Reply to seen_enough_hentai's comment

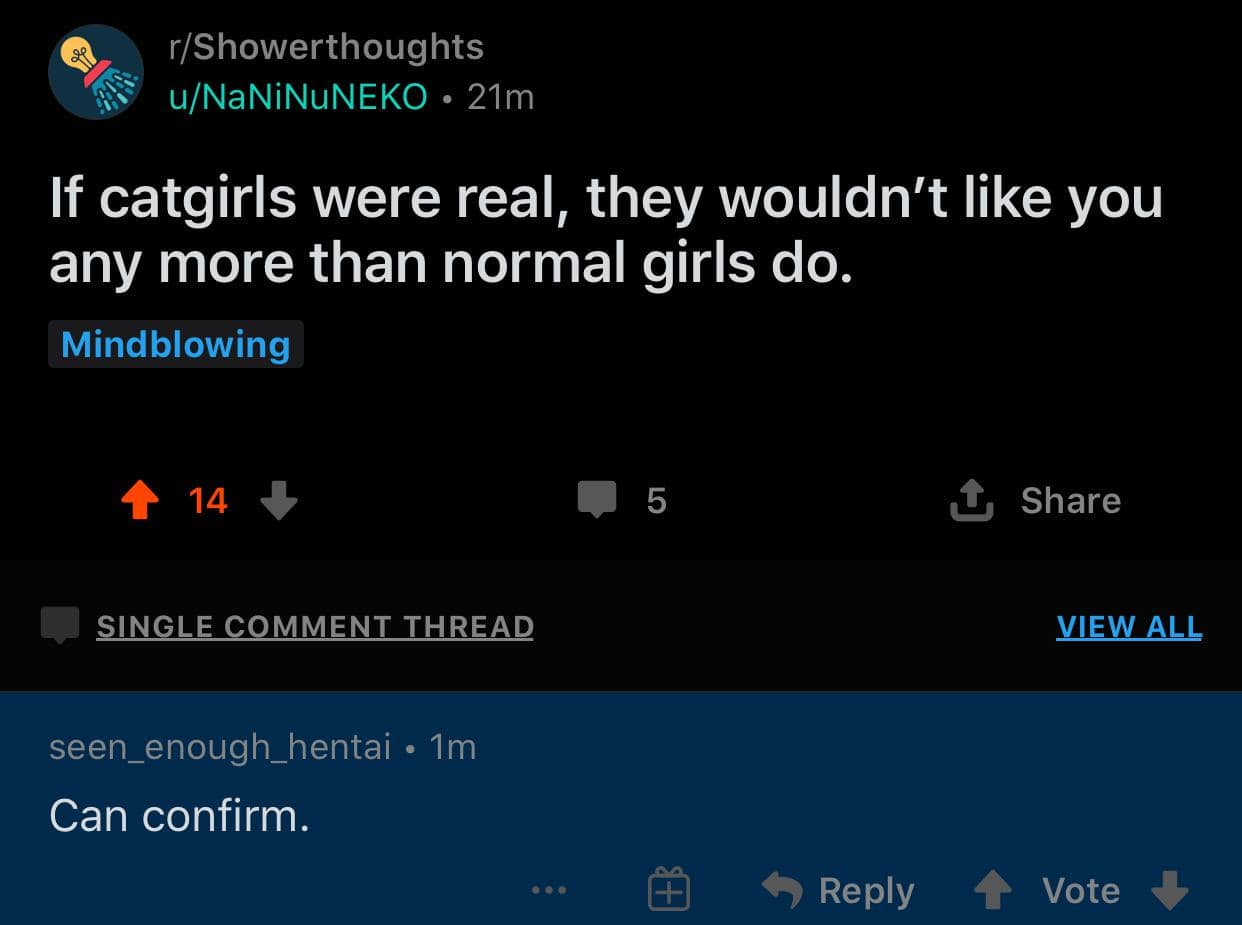click(839, 890)
